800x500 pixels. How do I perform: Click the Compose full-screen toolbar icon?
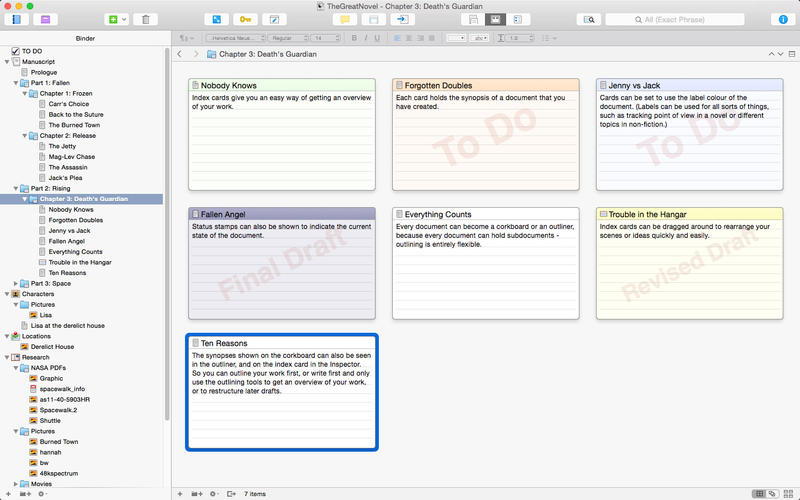click(x=274, y=19)
